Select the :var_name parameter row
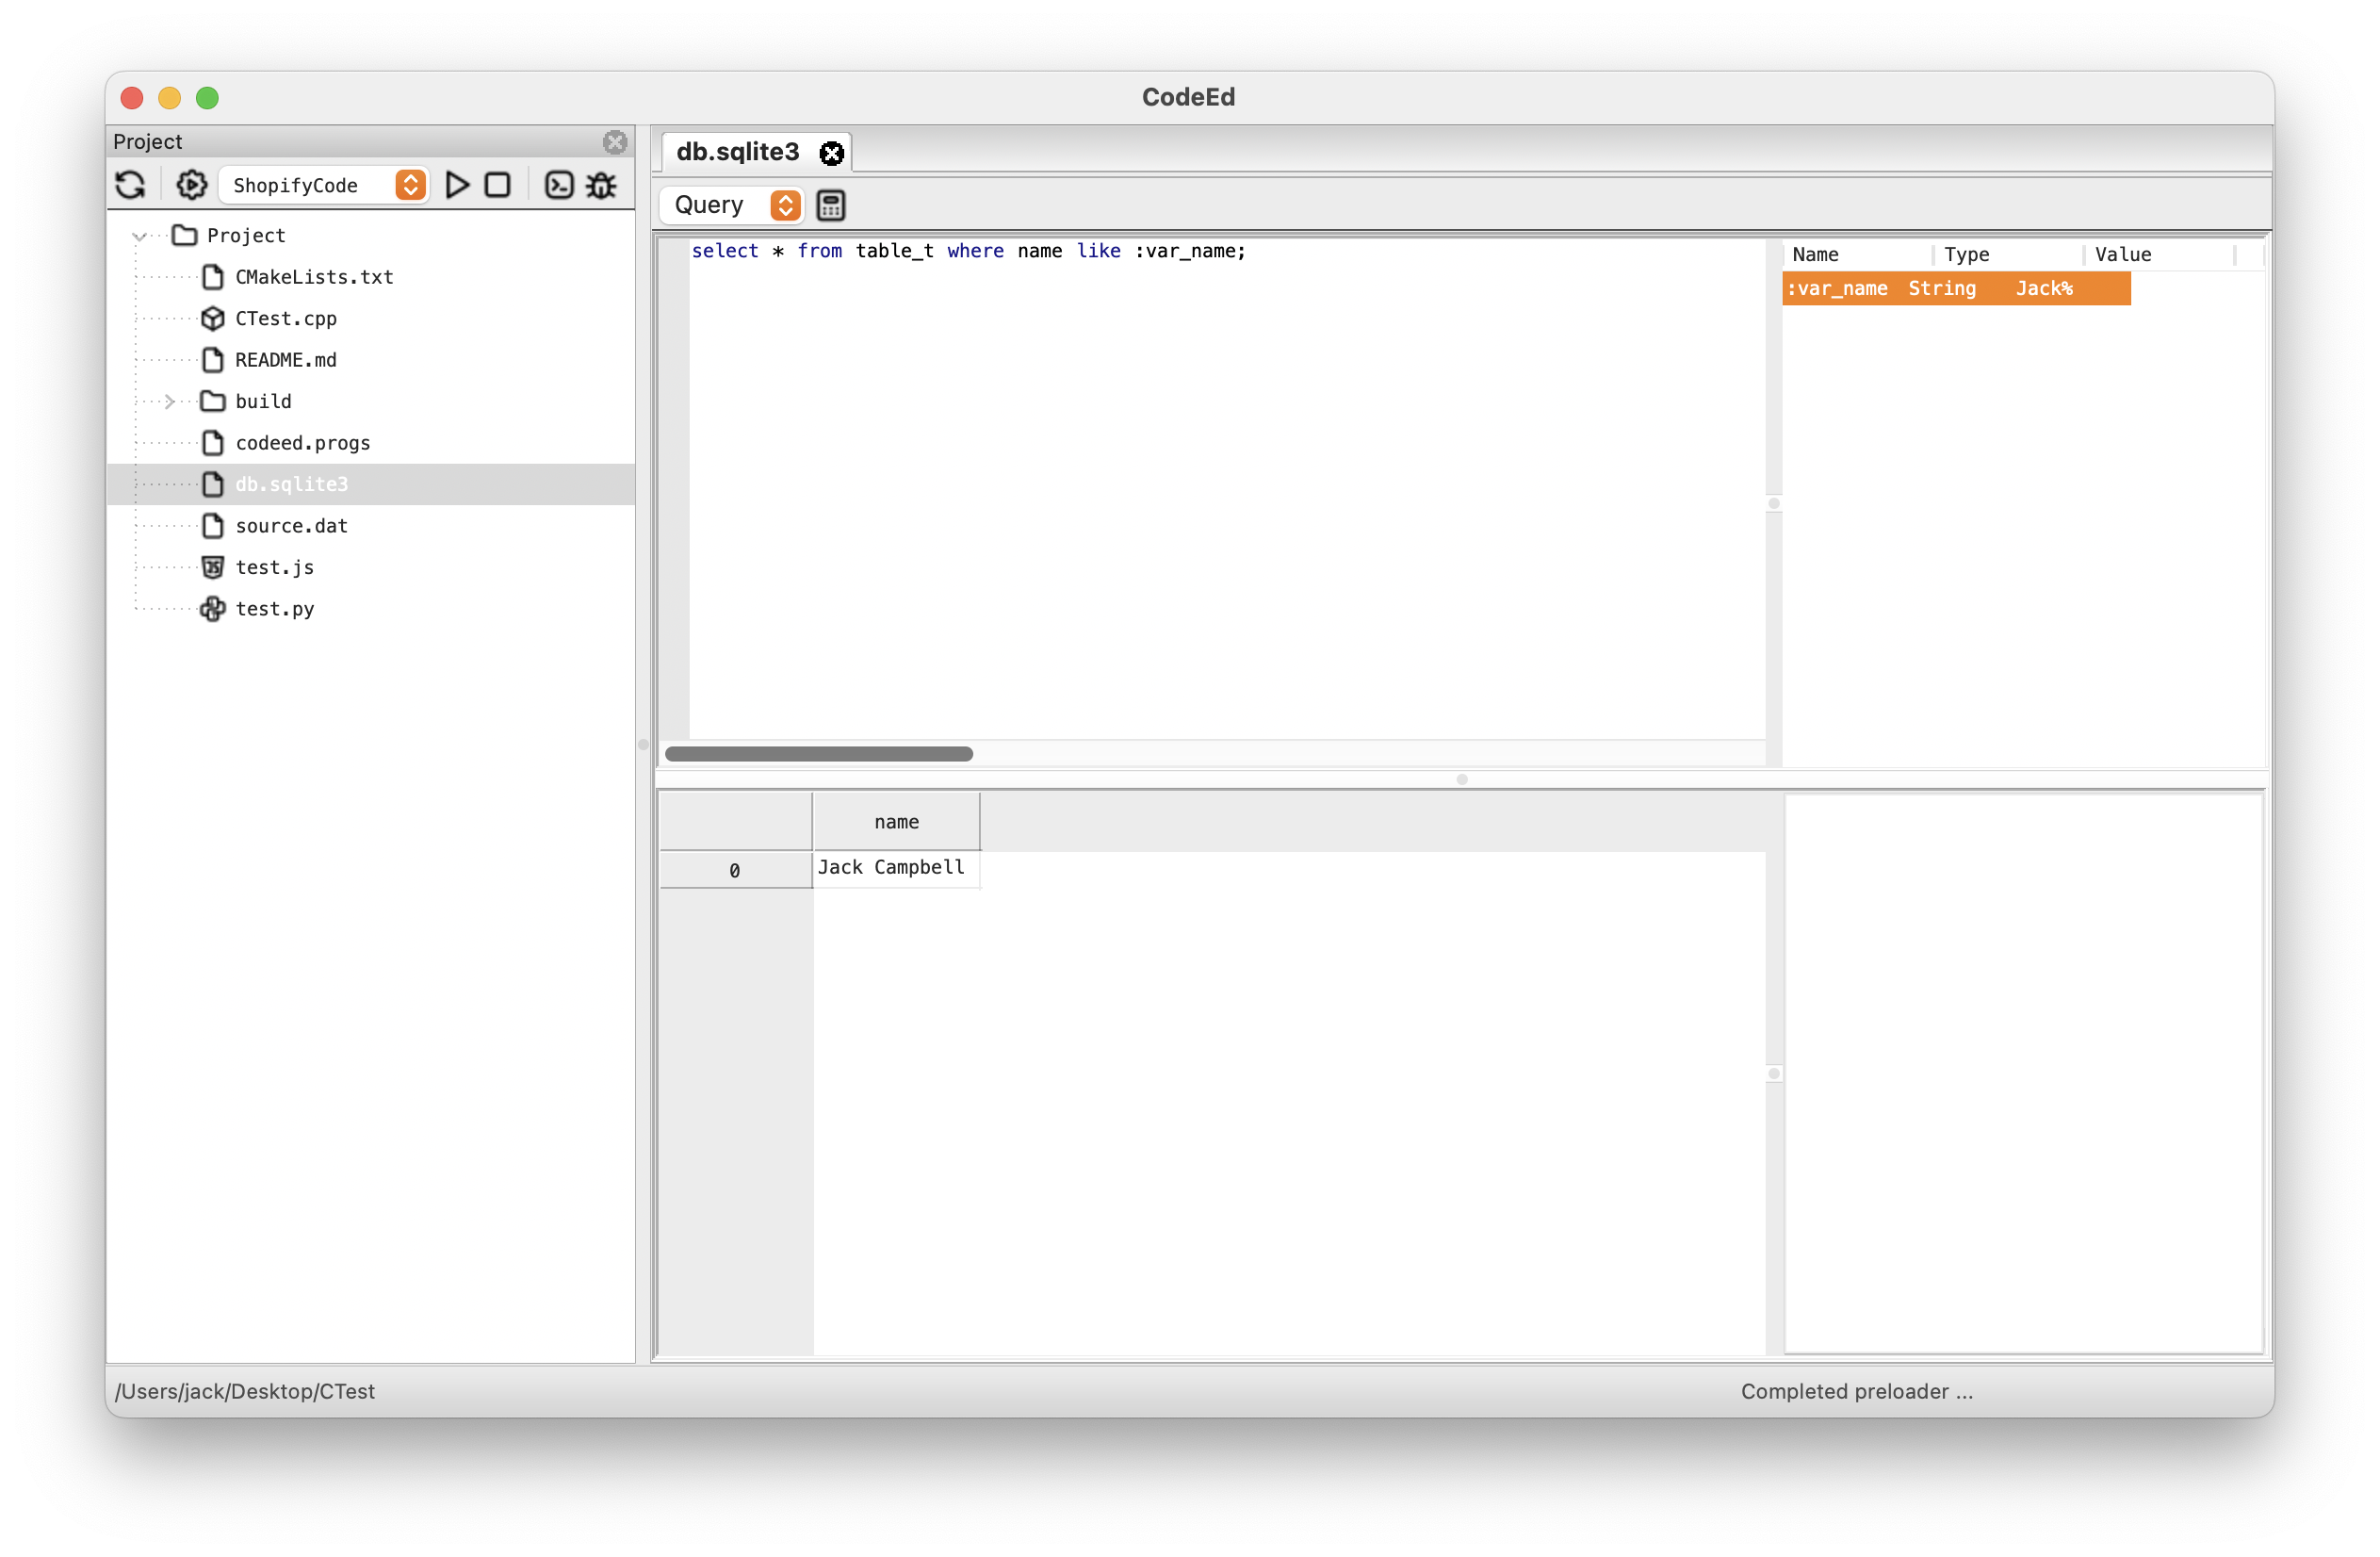Image resolution: width=2380 pixels, height=1557 pixels. 1956,289
